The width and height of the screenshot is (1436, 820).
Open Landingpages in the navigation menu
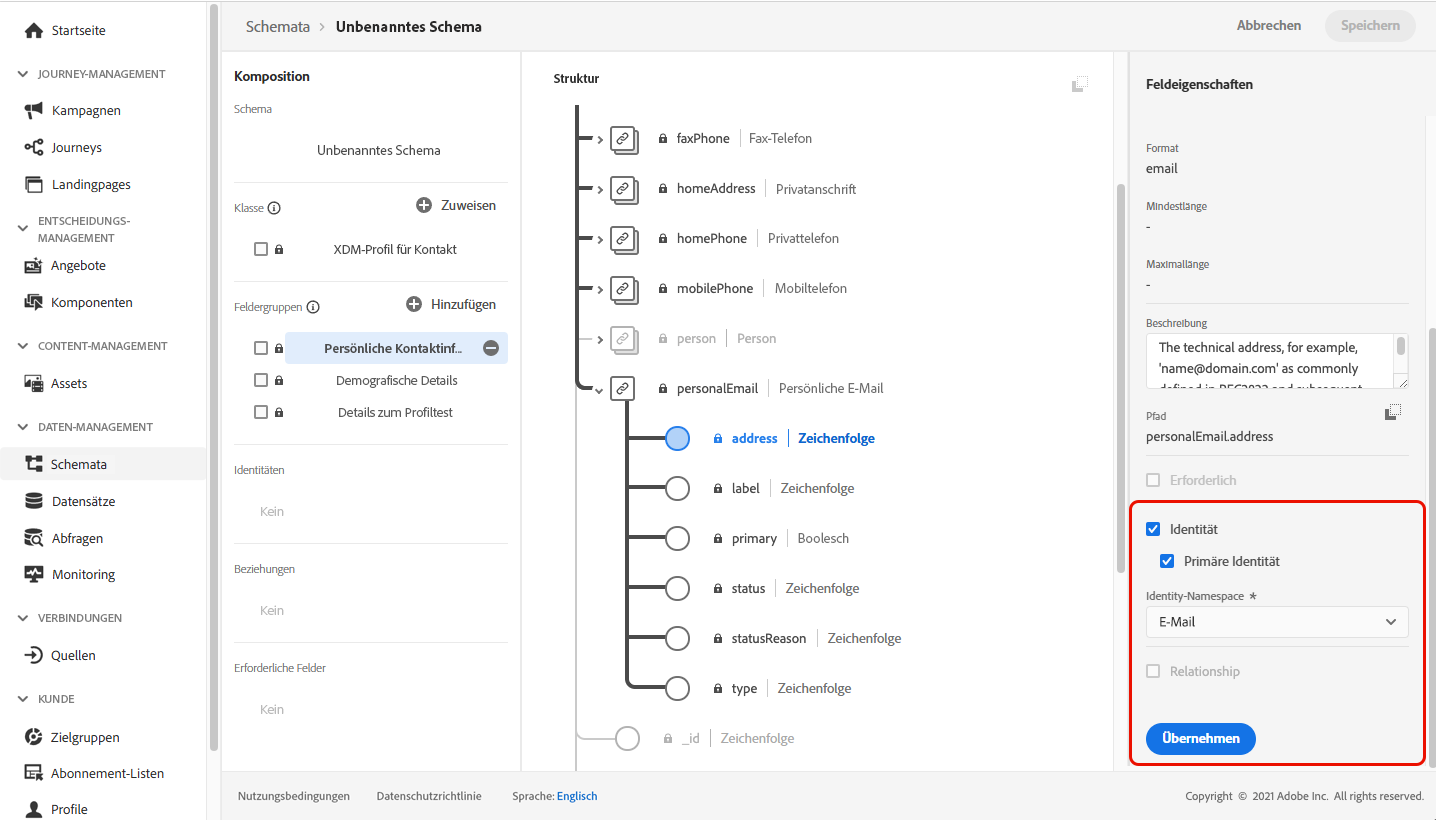pos(91,184)
